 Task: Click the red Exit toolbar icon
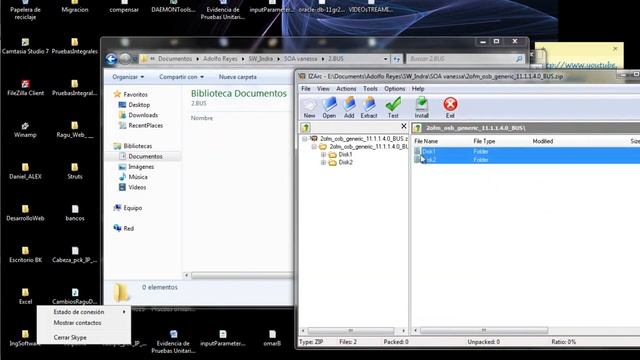(450, 108)
